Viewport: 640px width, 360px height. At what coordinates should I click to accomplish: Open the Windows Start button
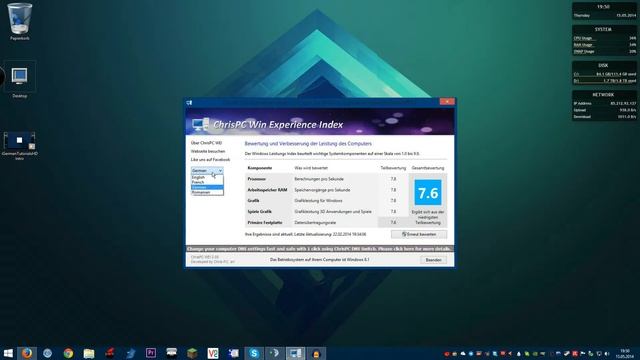[x=8, y=353]
